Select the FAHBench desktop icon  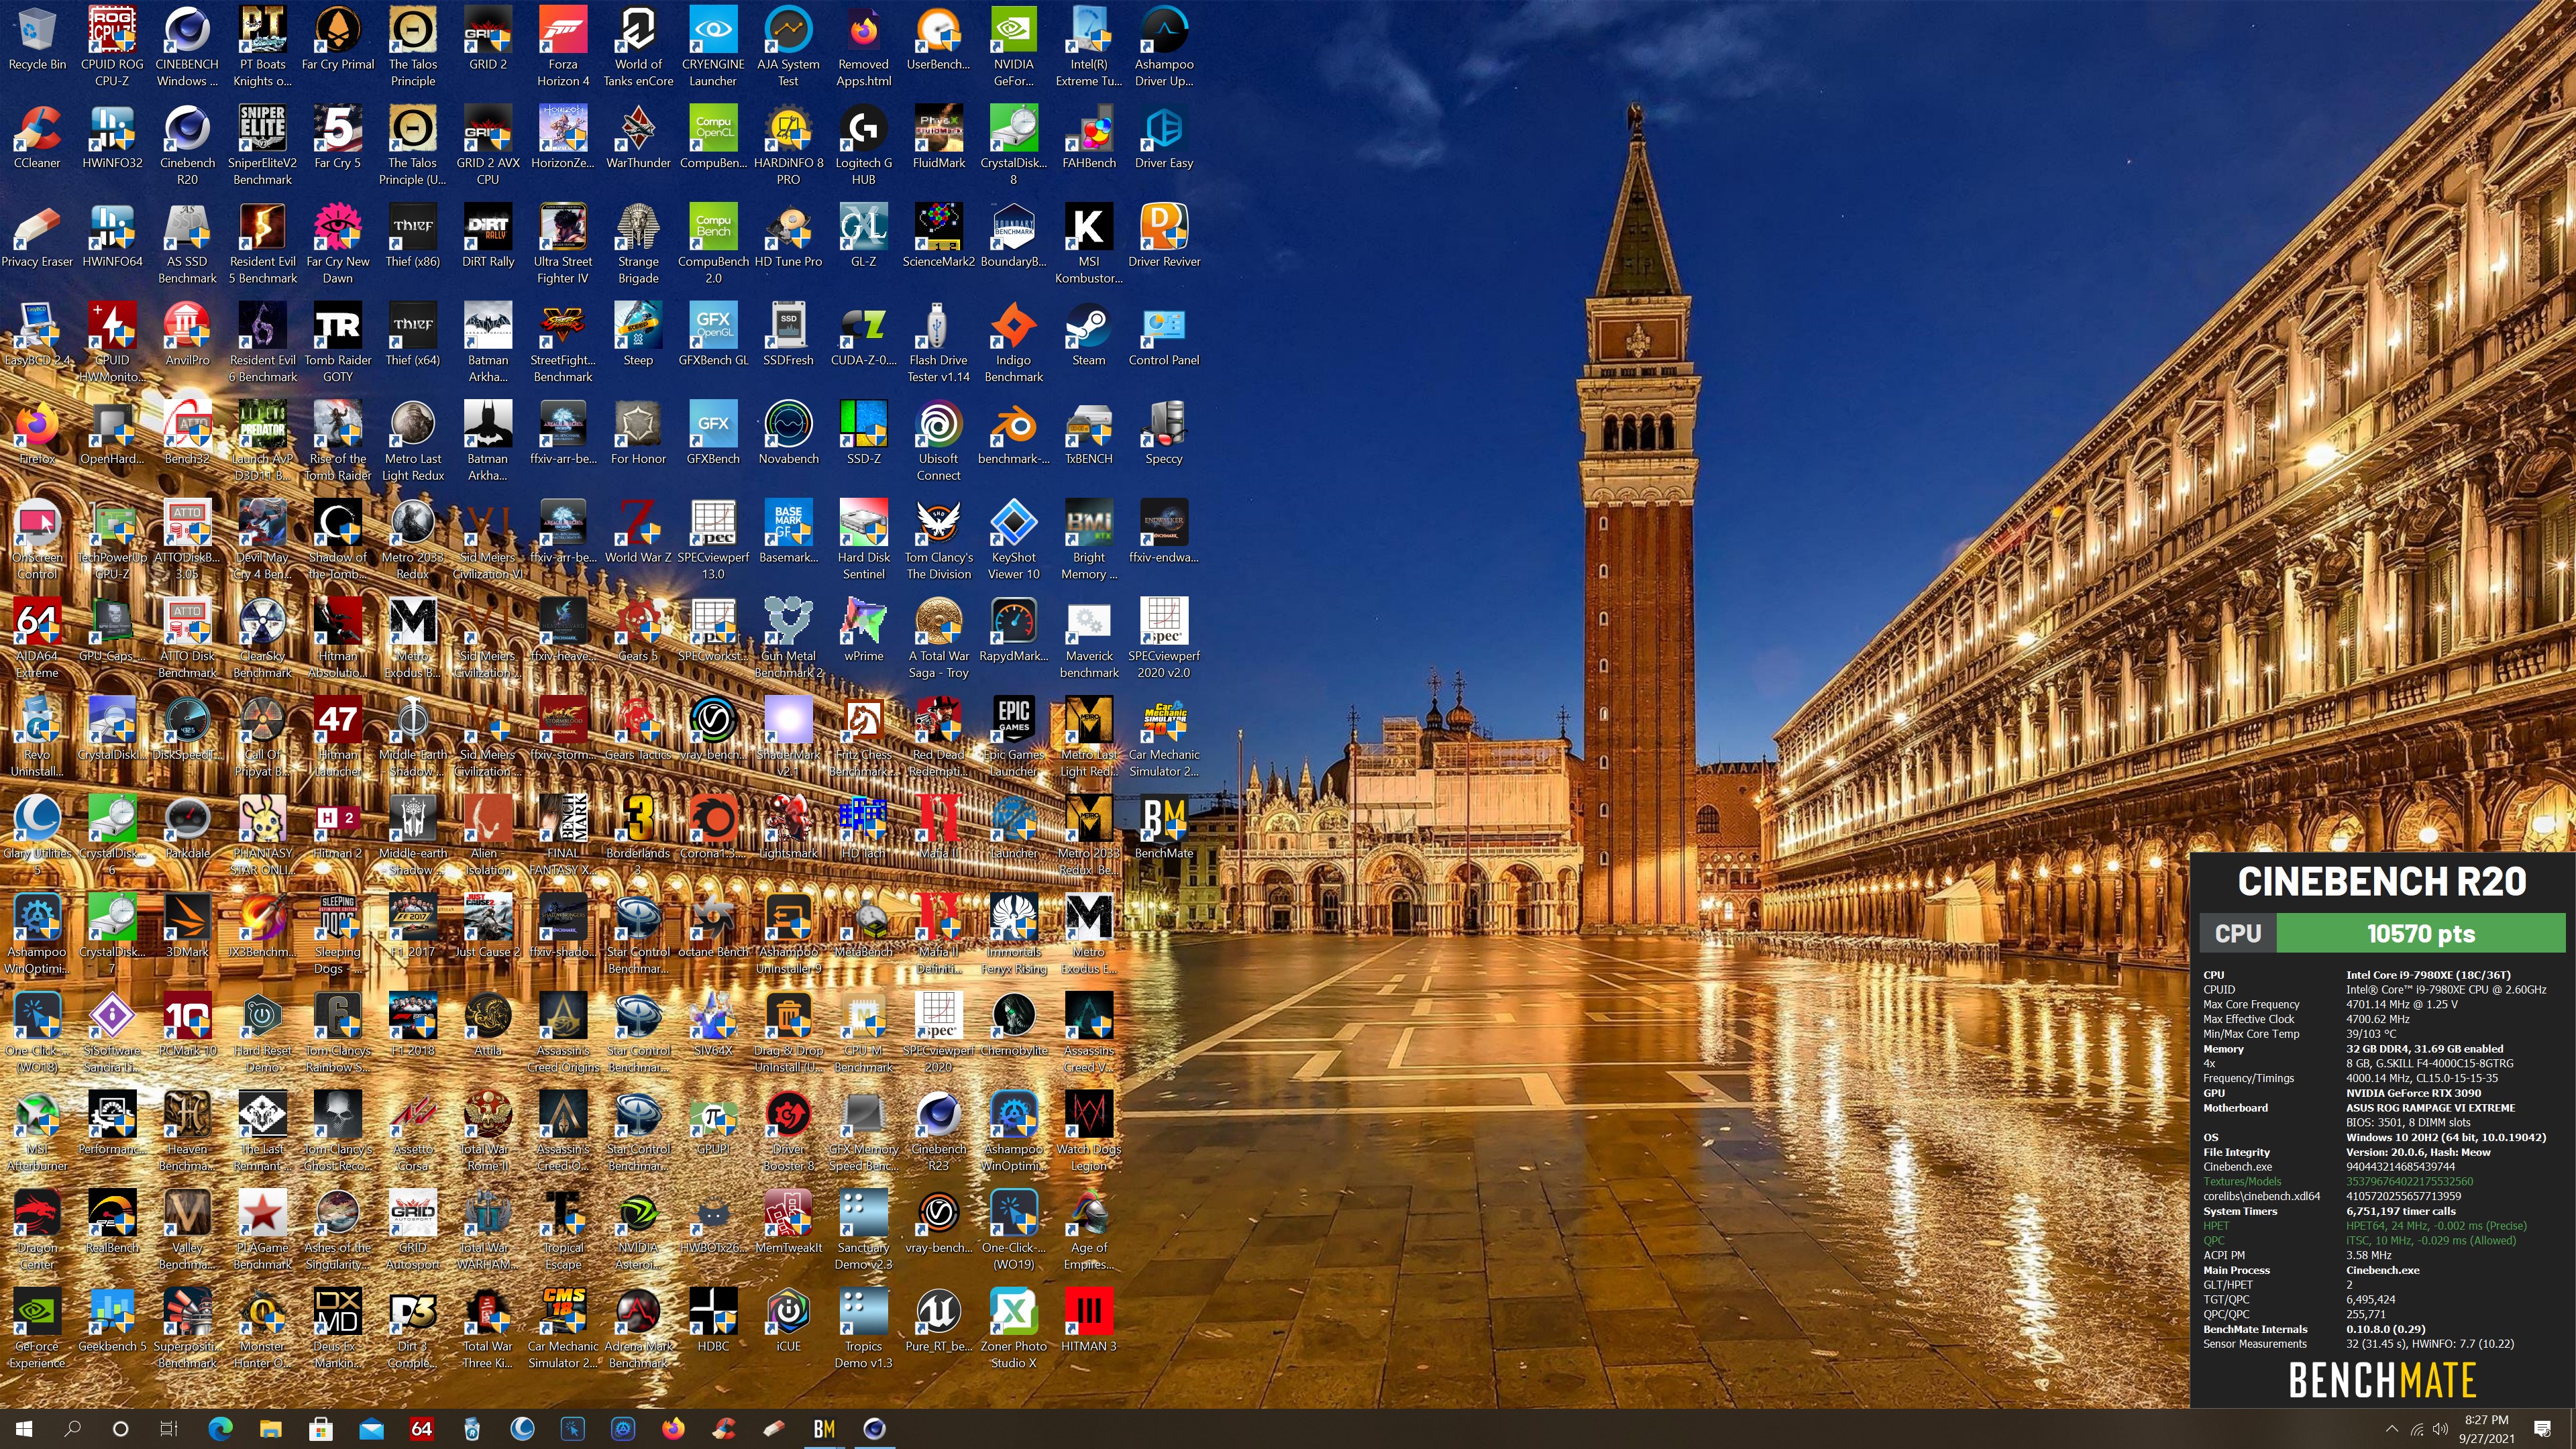pyautogui.click(x=1089, y=138)
